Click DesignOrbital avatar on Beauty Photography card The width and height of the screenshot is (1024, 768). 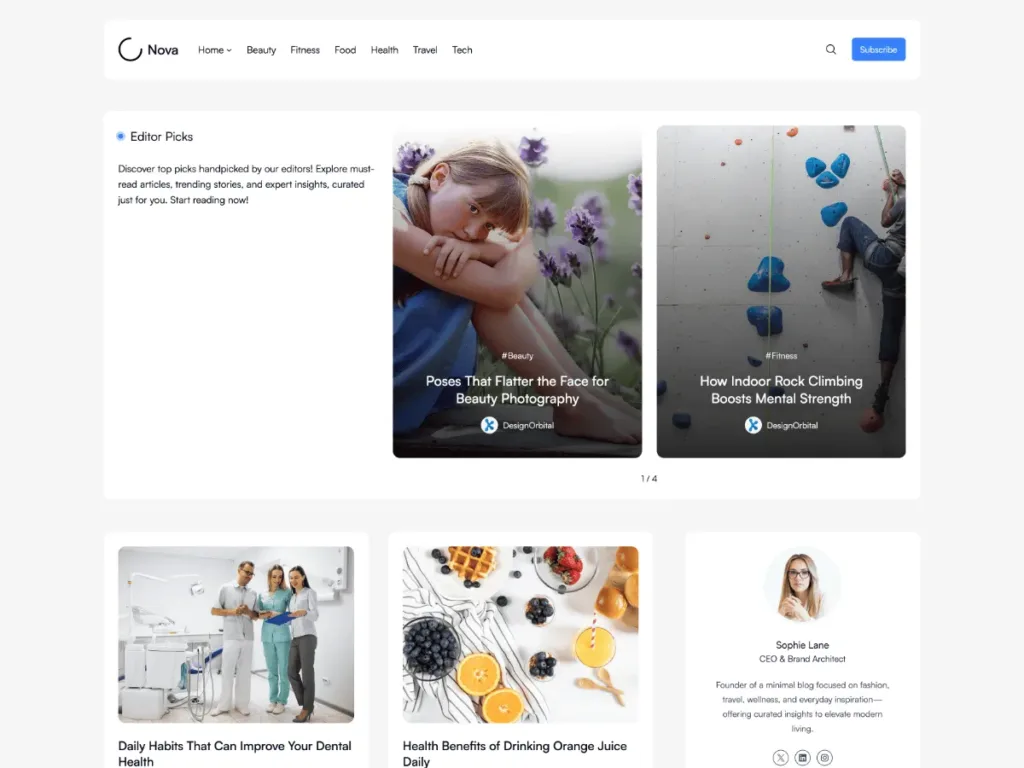(x=489, y=425)
